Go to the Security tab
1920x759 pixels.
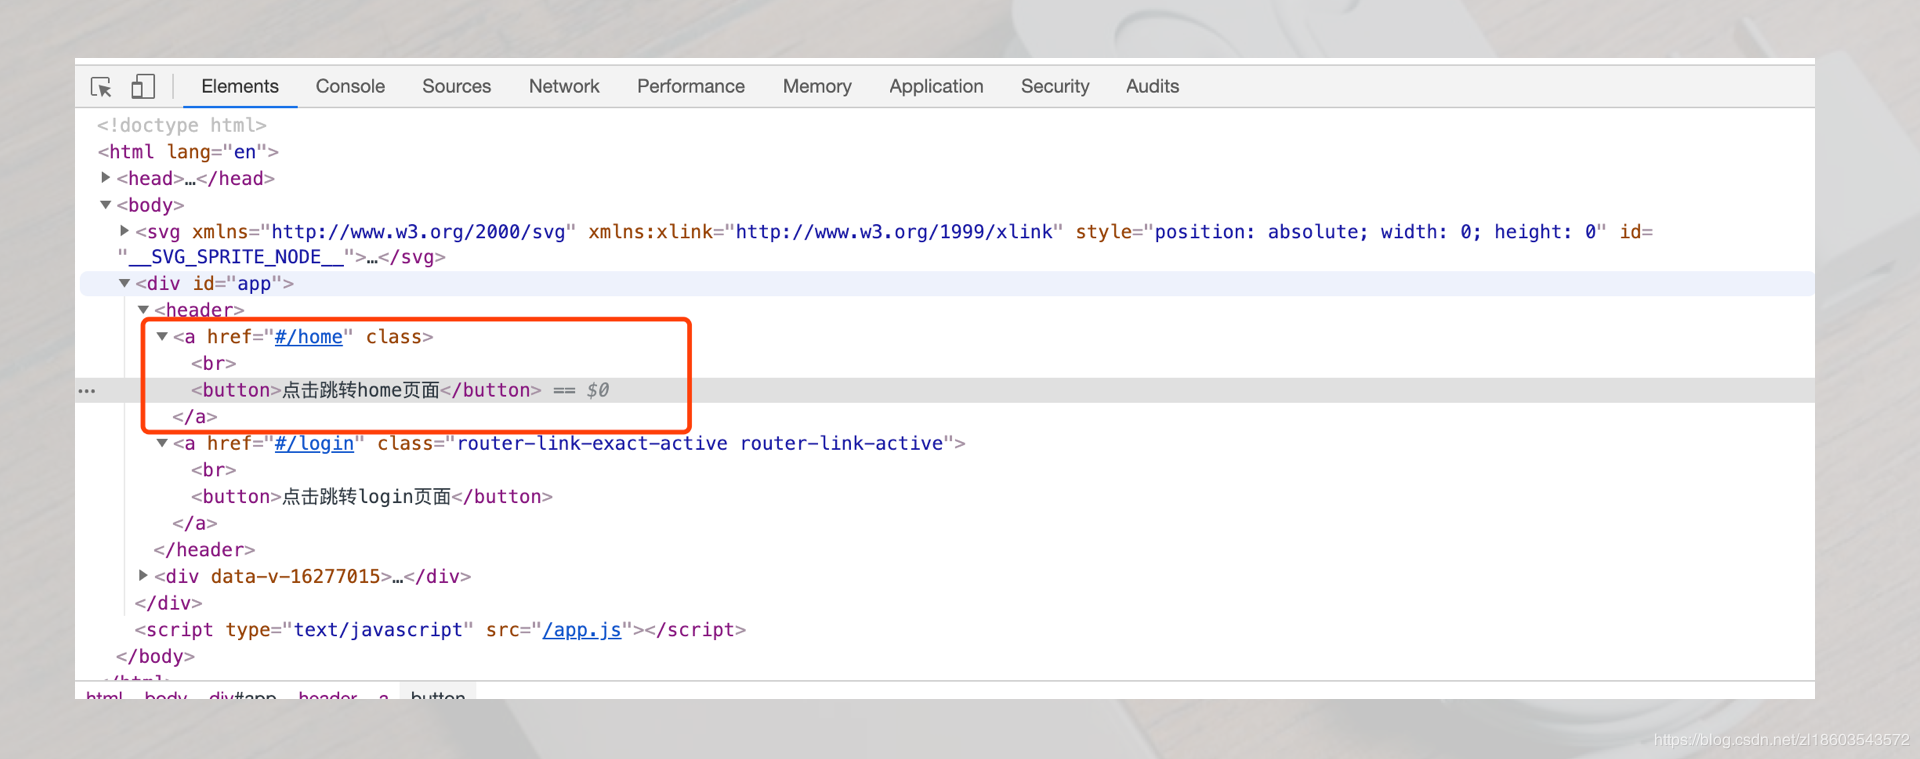click(1055, 87)
